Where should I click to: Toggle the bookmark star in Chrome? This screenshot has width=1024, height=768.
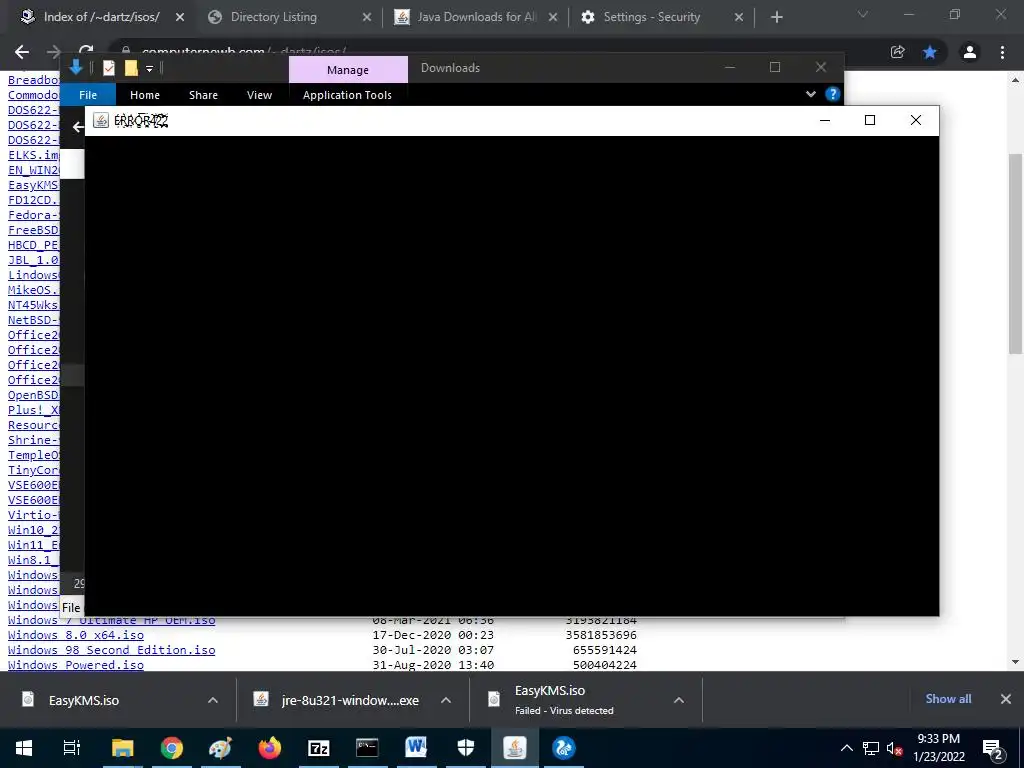click(930, 52)
